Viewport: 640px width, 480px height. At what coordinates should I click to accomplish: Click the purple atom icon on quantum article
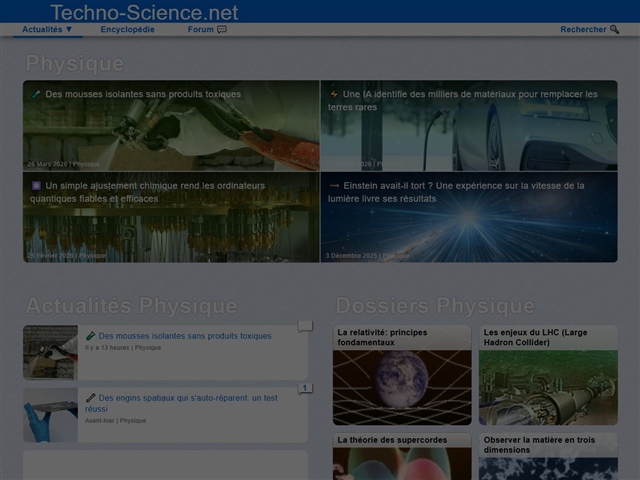tap(36, 186)
